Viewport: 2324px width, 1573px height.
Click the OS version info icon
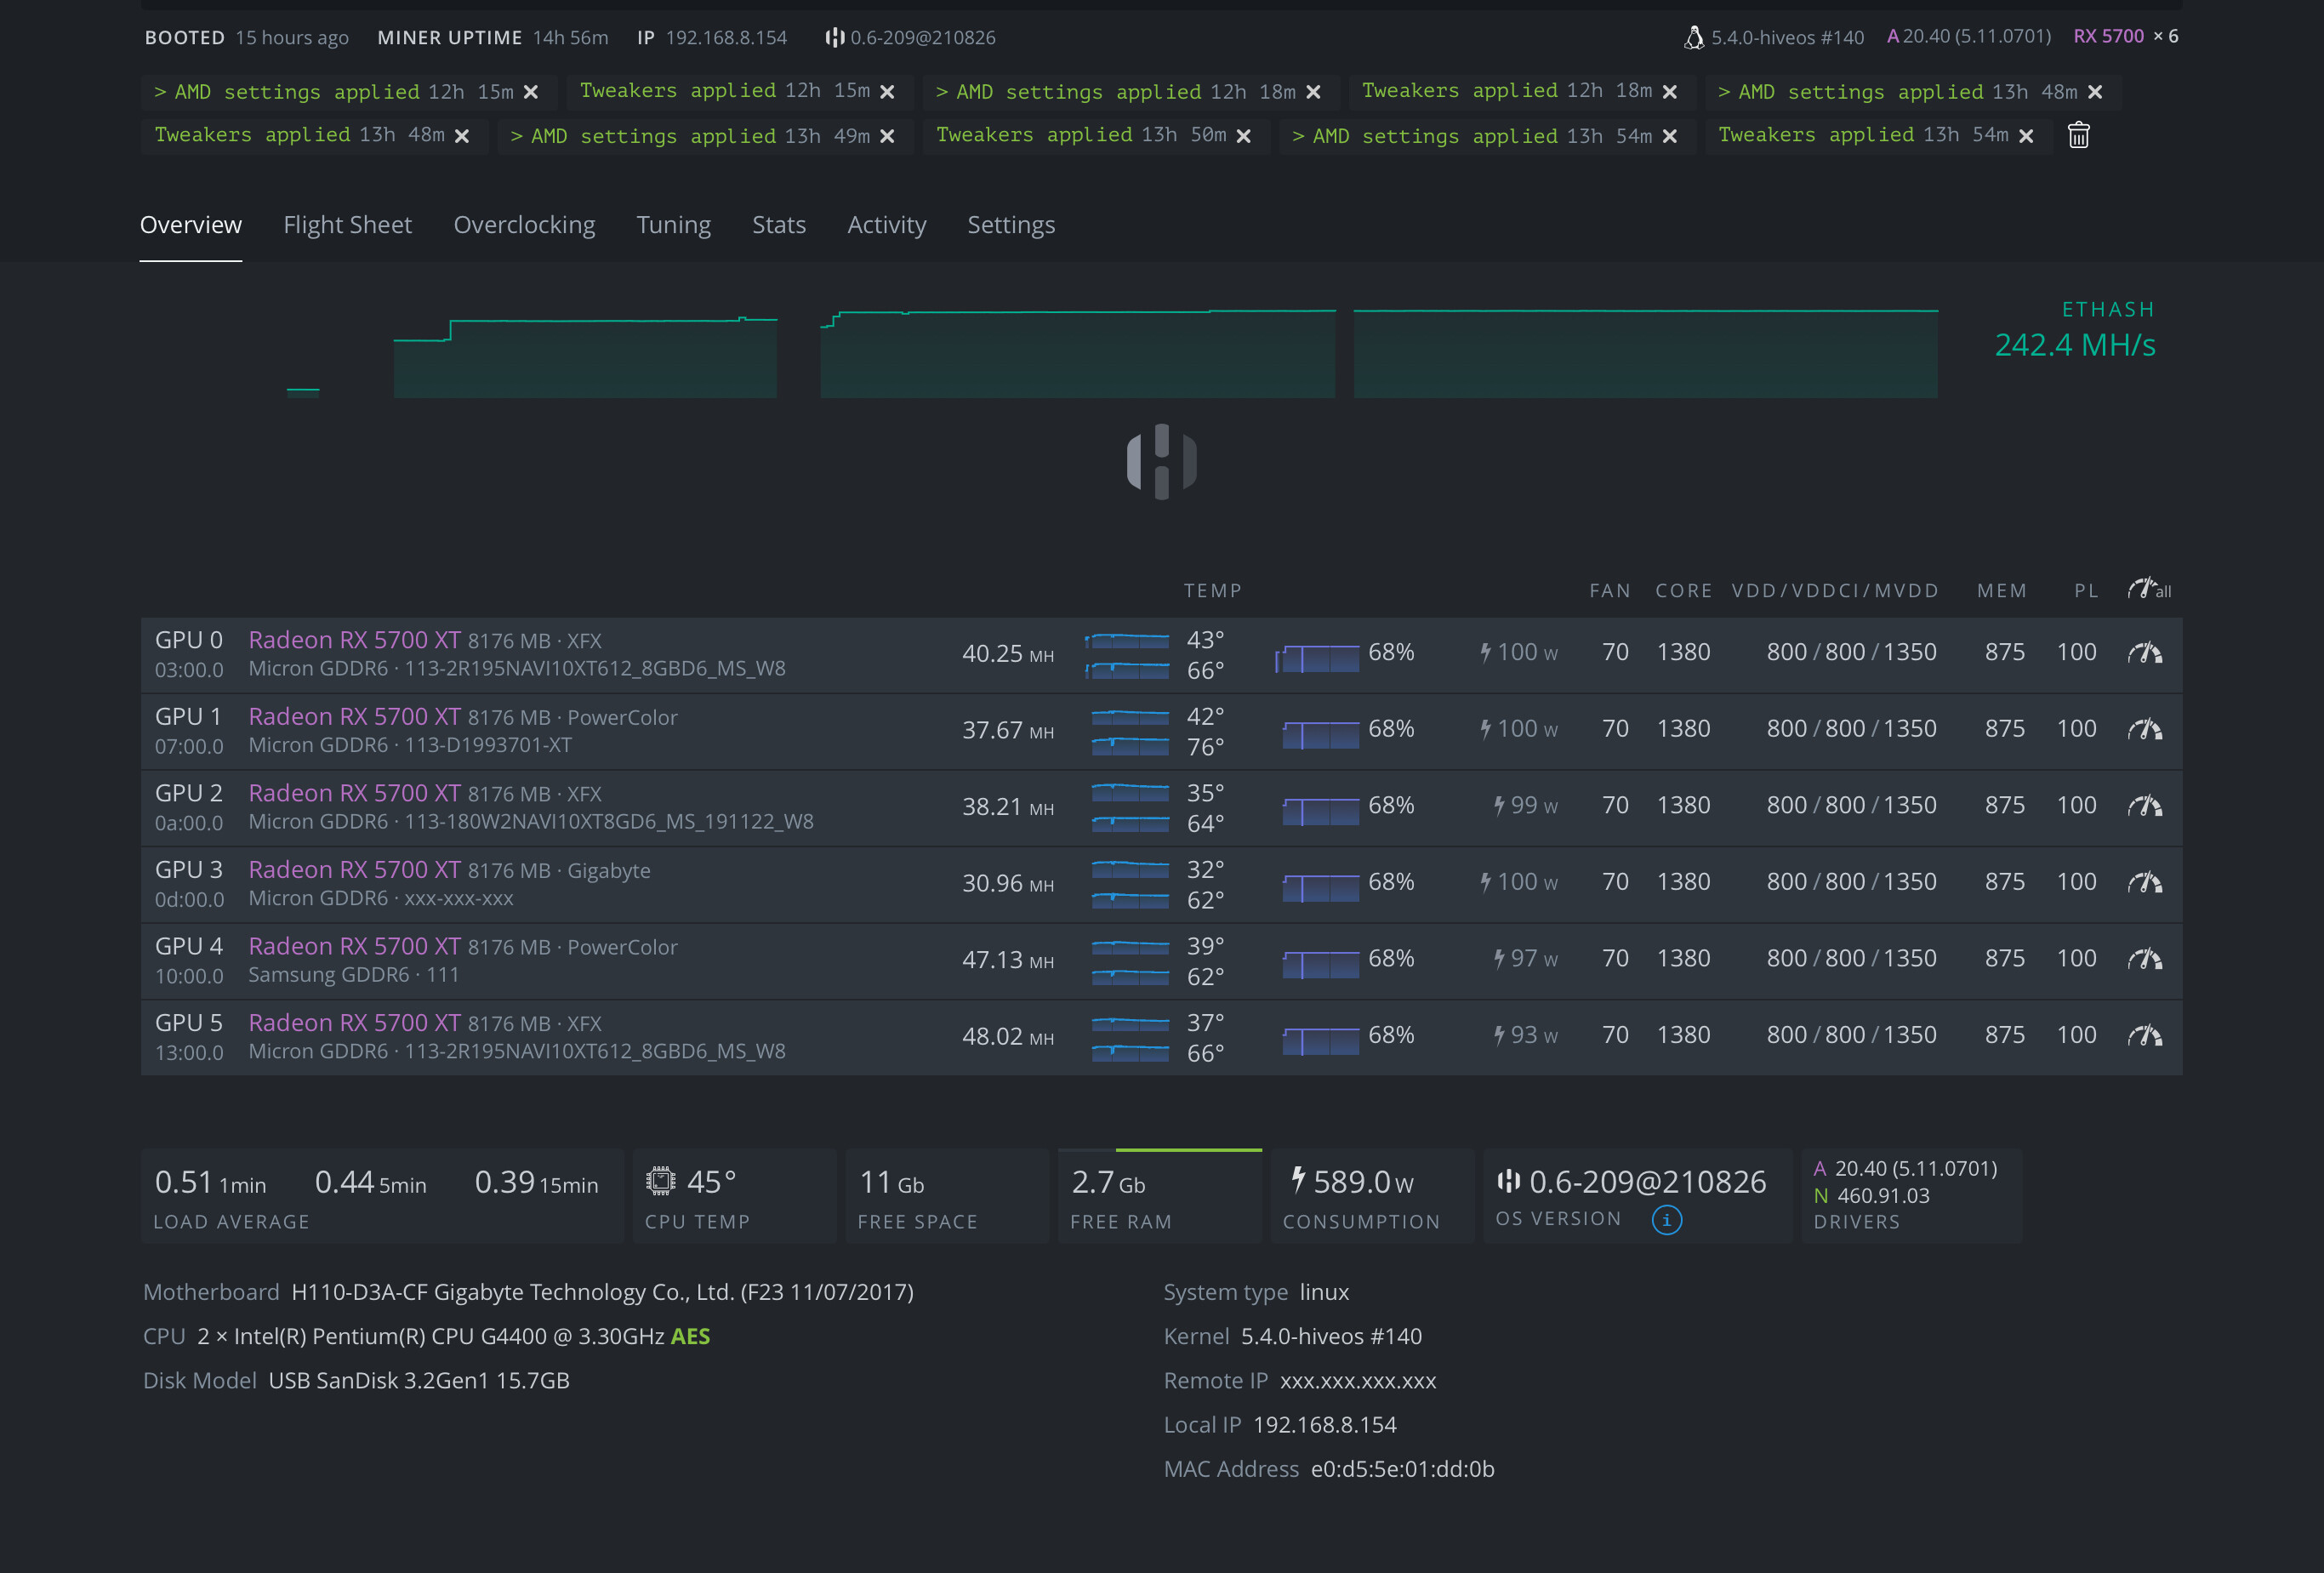click(1666, 1220)
